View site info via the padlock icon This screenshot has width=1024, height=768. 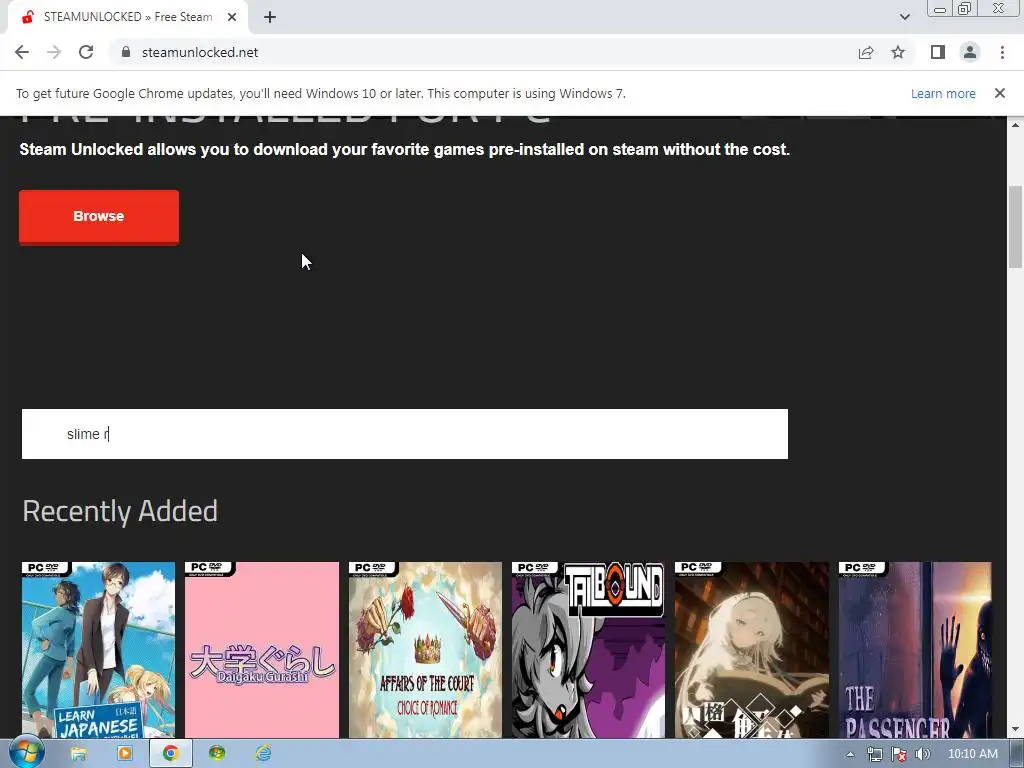pyautogui.click(x=126, y=52)
